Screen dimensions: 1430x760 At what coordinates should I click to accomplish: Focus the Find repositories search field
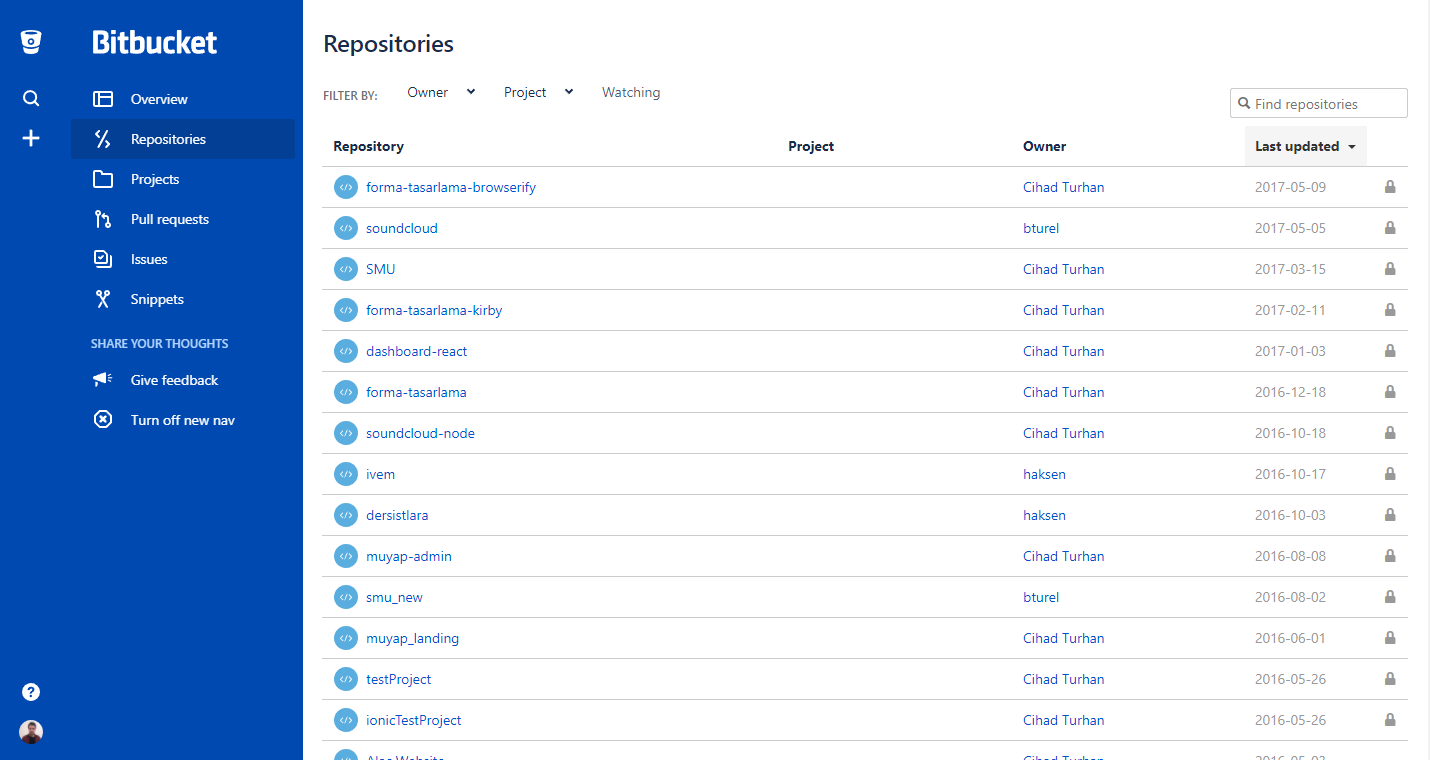(1319, 103)
